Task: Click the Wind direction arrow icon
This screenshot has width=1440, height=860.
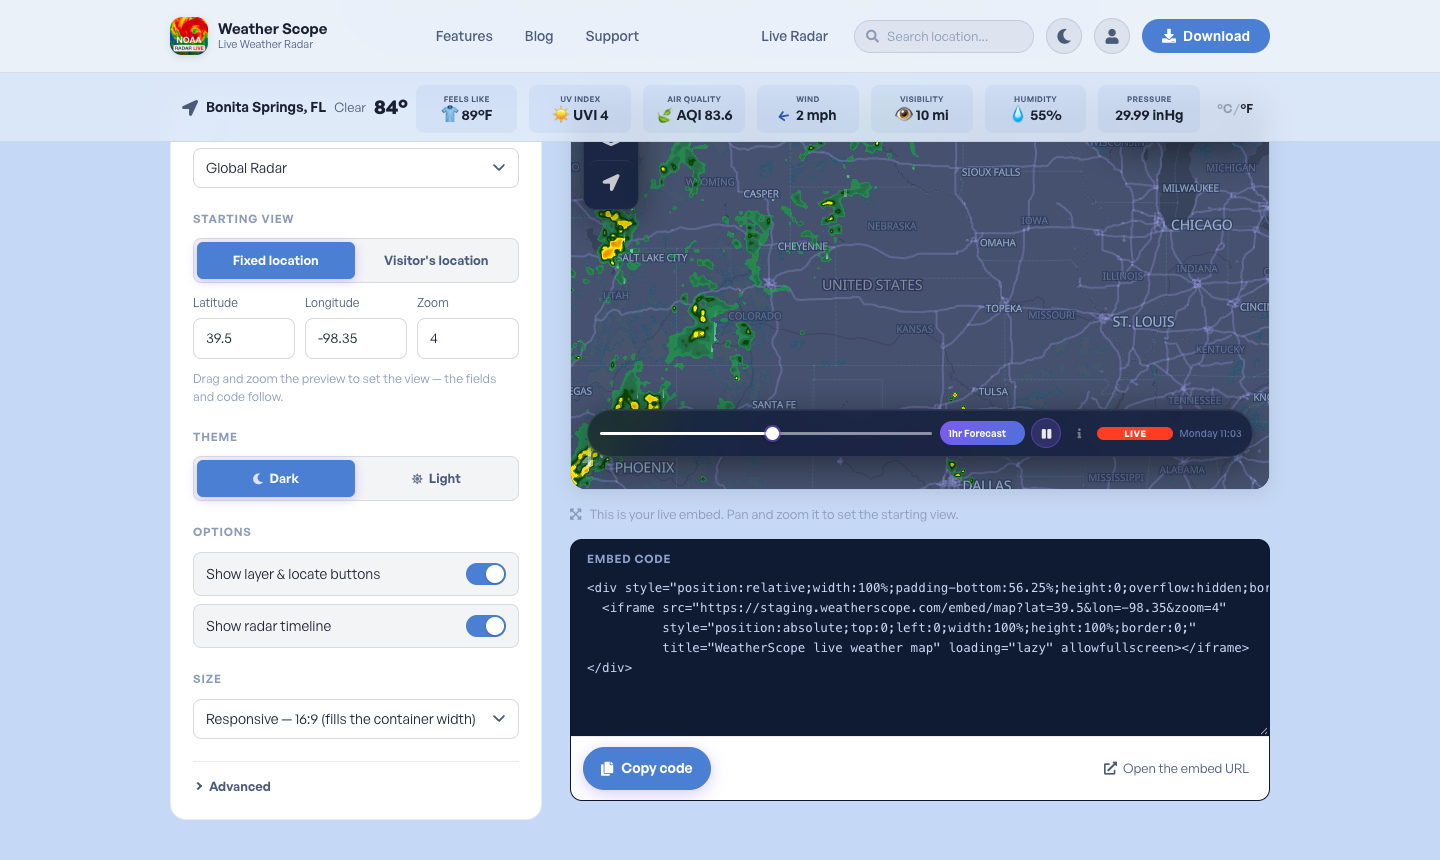Action: 784,116
